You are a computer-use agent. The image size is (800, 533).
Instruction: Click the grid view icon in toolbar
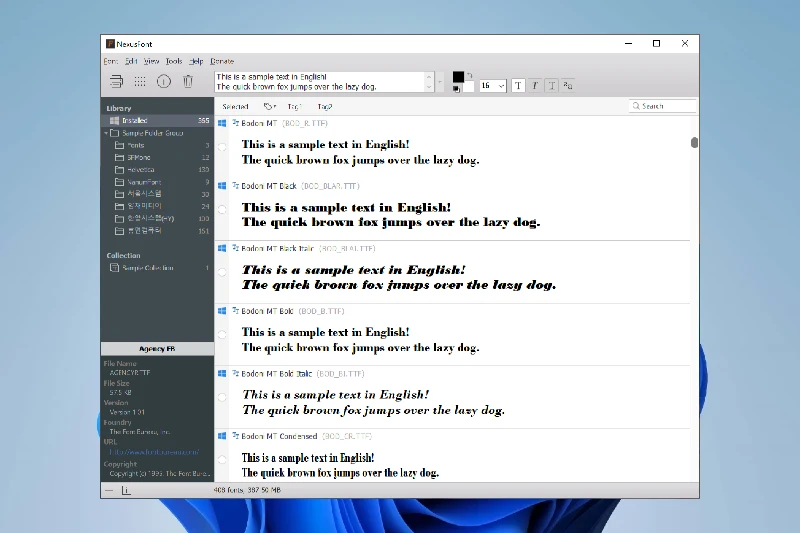point(140,81)
